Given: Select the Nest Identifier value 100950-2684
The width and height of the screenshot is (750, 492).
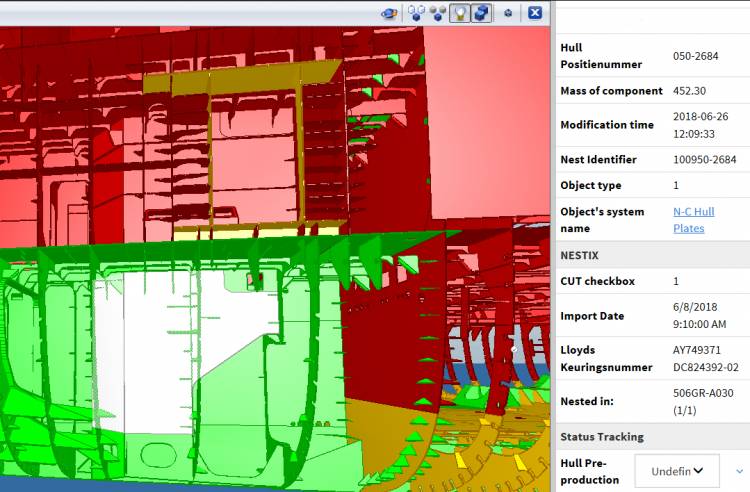Looking at the screenshot, I should point(705,159).
